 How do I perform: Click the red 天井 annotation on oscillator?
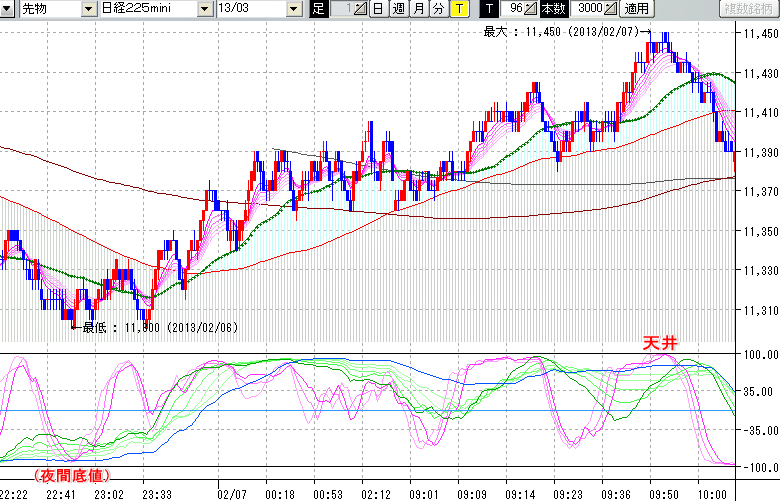tap(660, 343)
